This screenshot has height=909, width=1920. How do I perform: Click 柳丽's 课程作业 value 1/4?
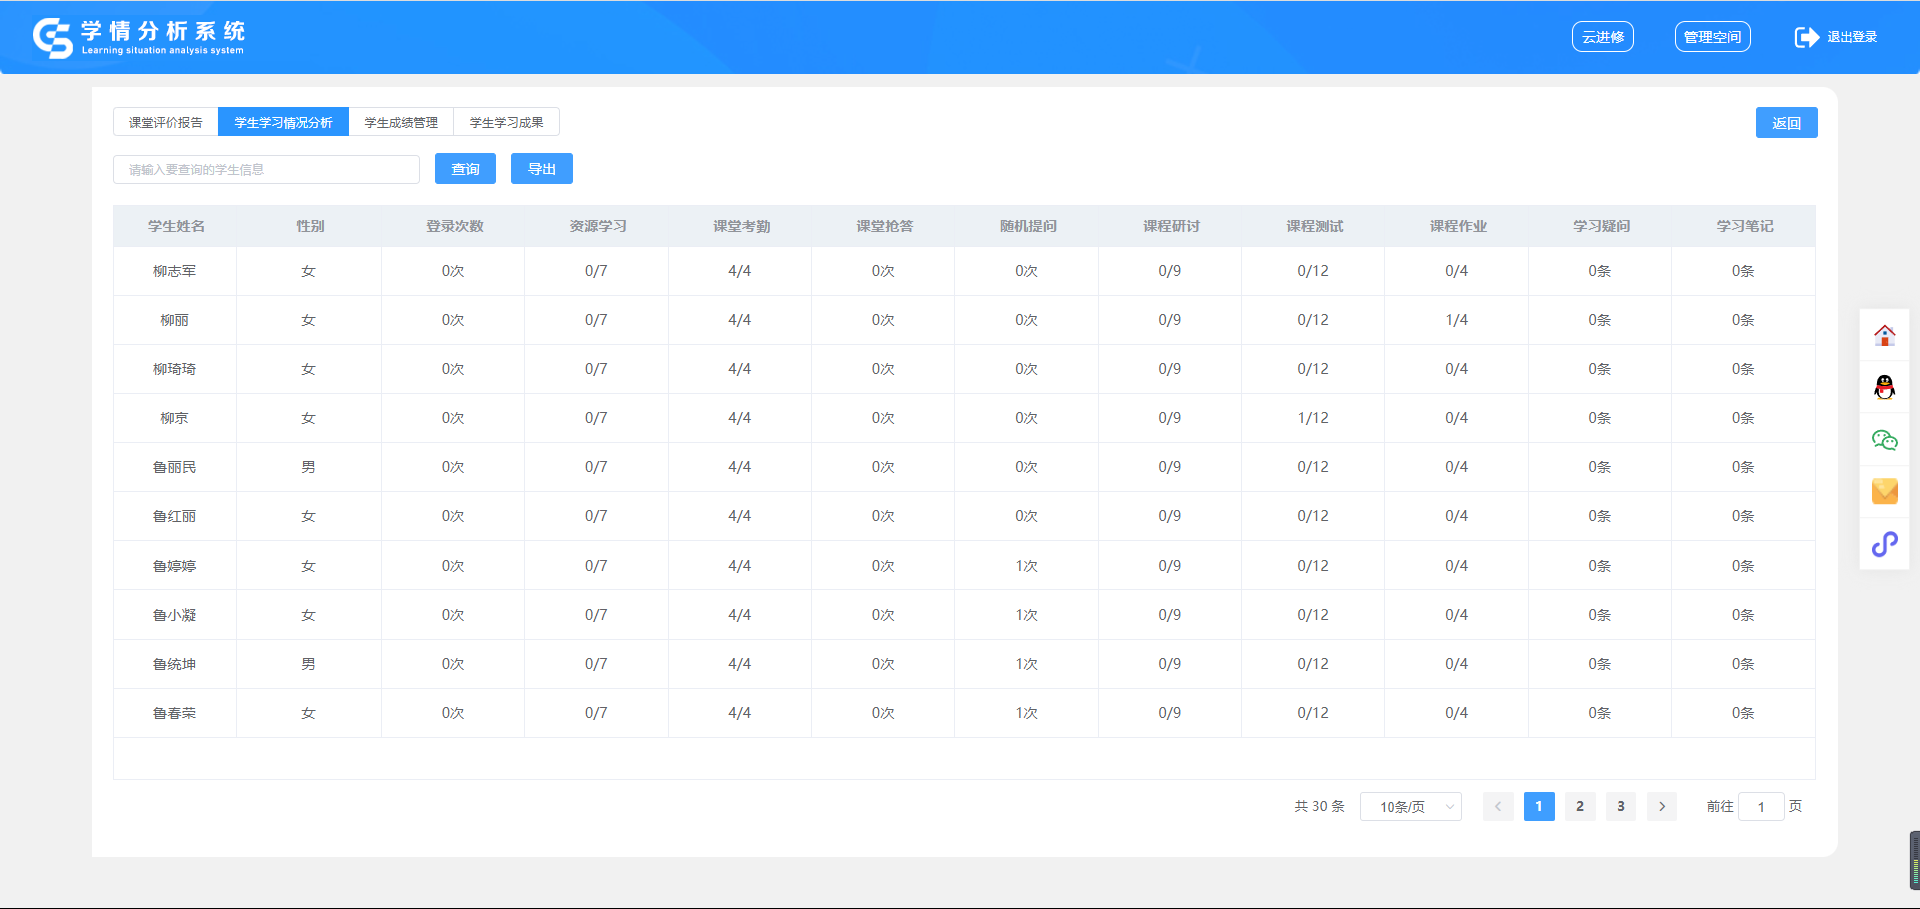(x=1456, y=320)
